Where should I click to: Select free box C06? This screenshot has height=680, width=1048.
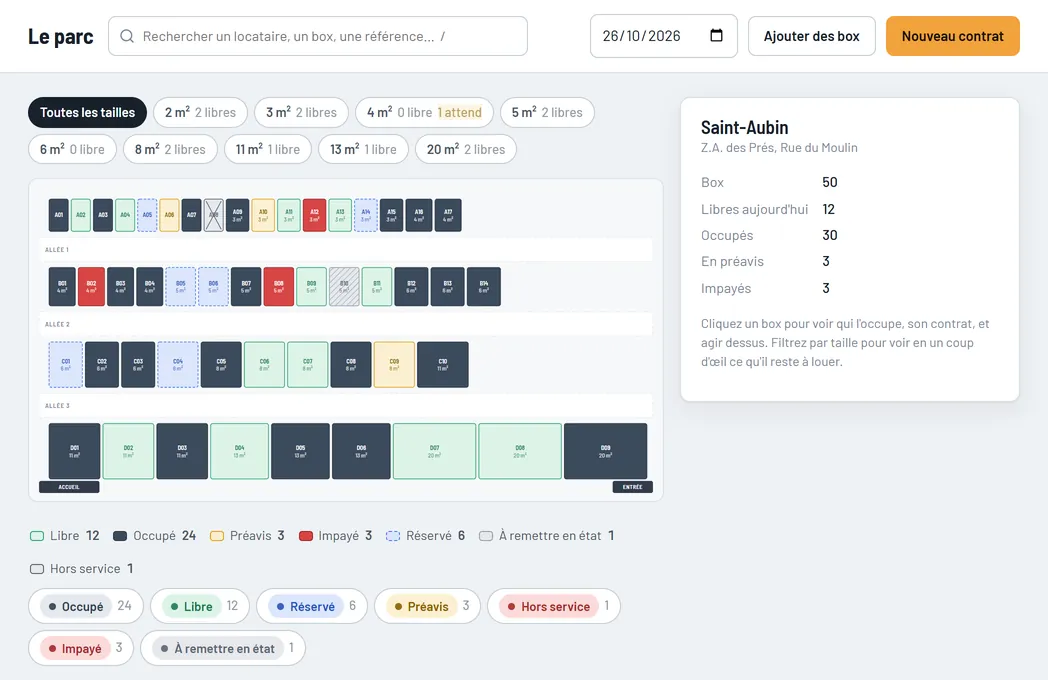[265, 364]
